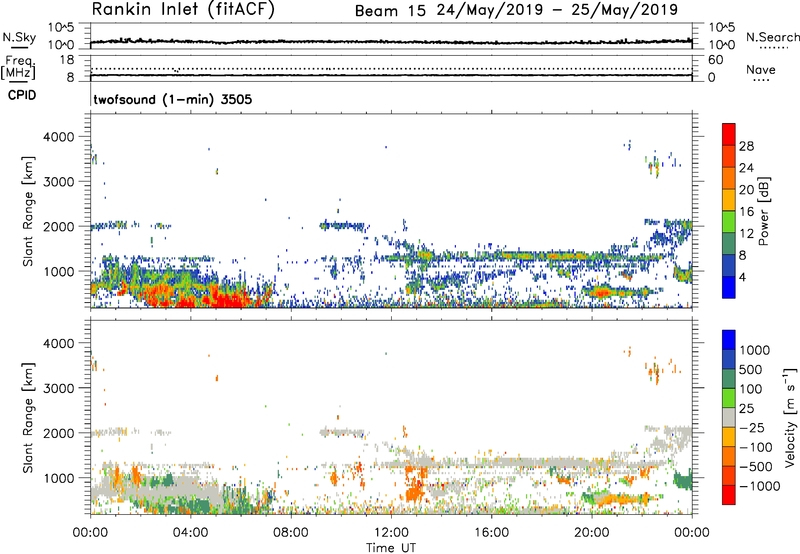Click the '12:00' time axis label
This screenshot has height=554, width=800.
coord(391,533)
